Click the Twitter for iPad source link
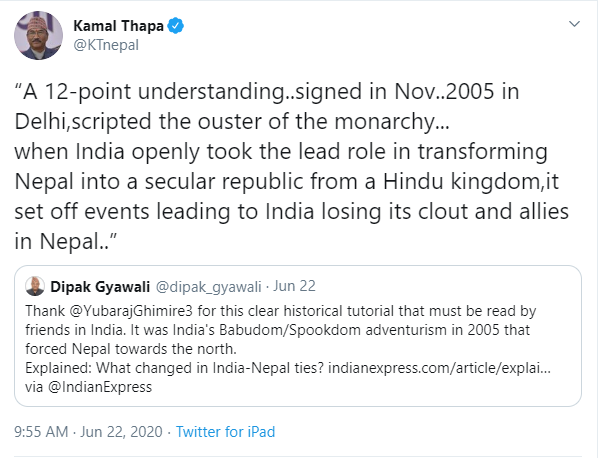The height and width of the screenshot is (458, 598). pos(225,432)
